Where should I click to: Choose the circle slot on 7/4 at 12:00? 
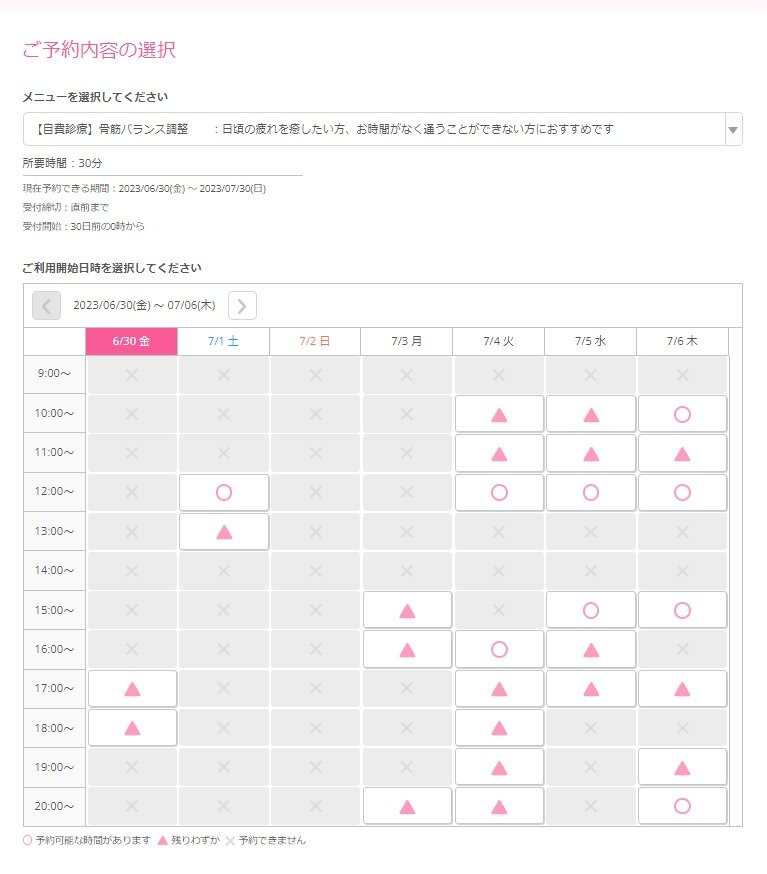499,493
